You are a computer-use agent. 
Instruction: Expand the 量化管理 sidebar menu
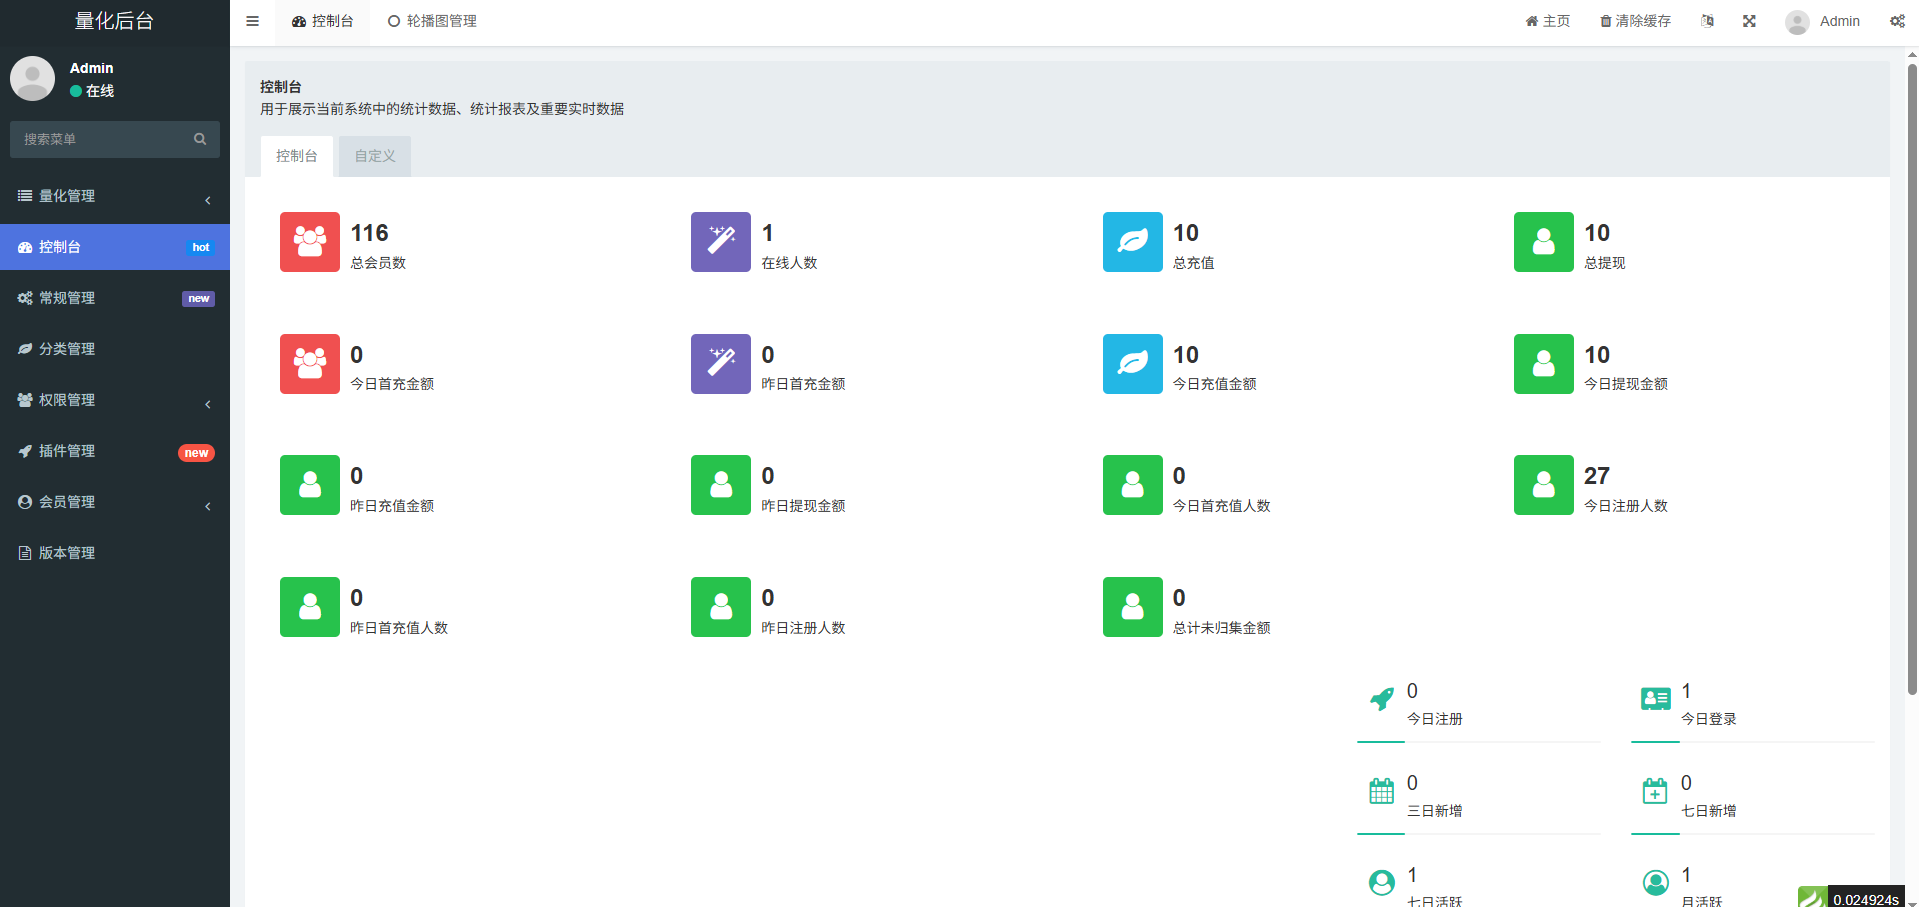pos(115,196)
